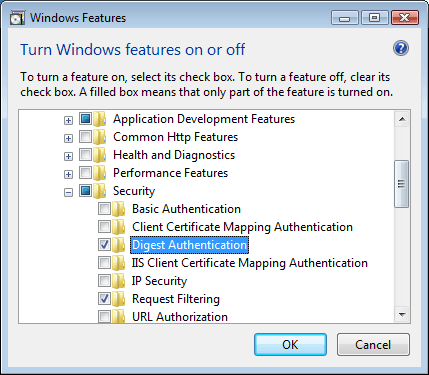429x375 pixels.
Task: Click the Health and Diagnostics folder icon
Action: point(99,155)
